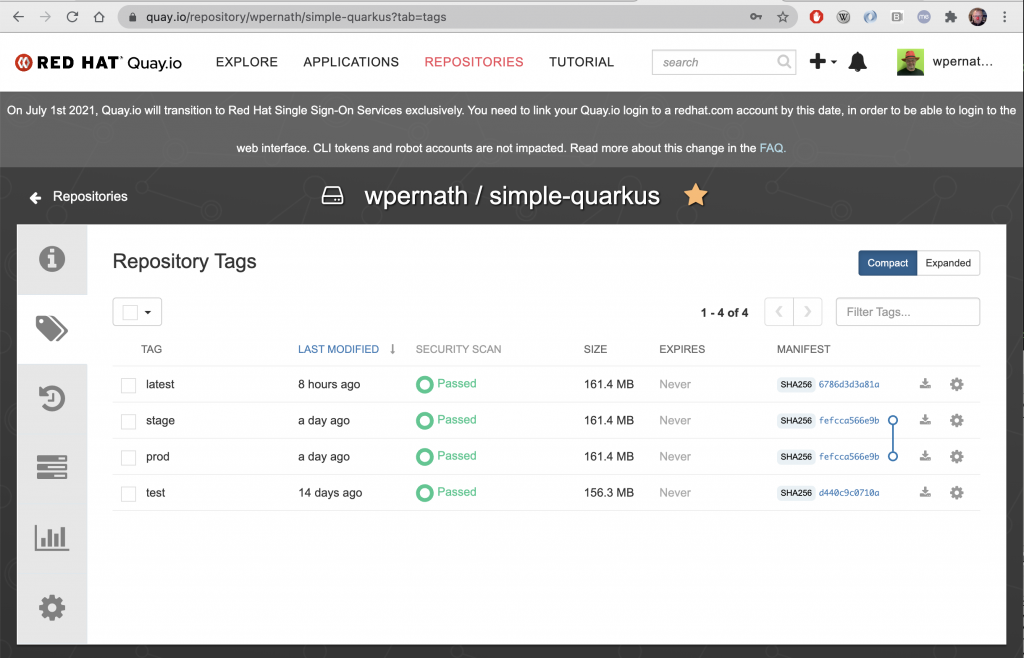1024x658 pixels.
Task: Click download icon for latest tag
Action: [925, 384]
